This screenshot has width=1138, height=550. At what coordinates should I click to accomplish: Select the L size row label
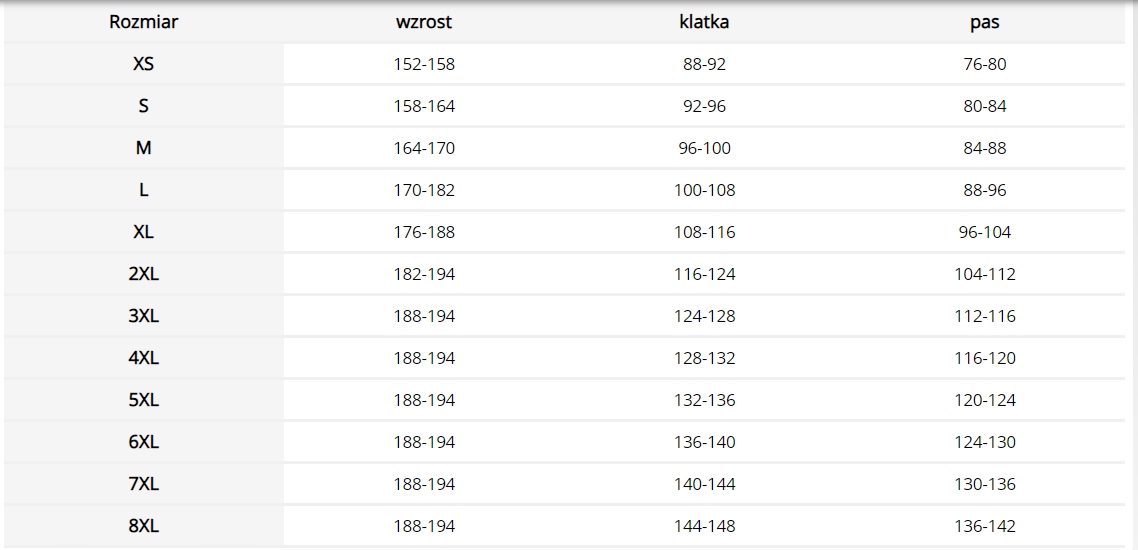pyautogui.click(x=144, y=190)
